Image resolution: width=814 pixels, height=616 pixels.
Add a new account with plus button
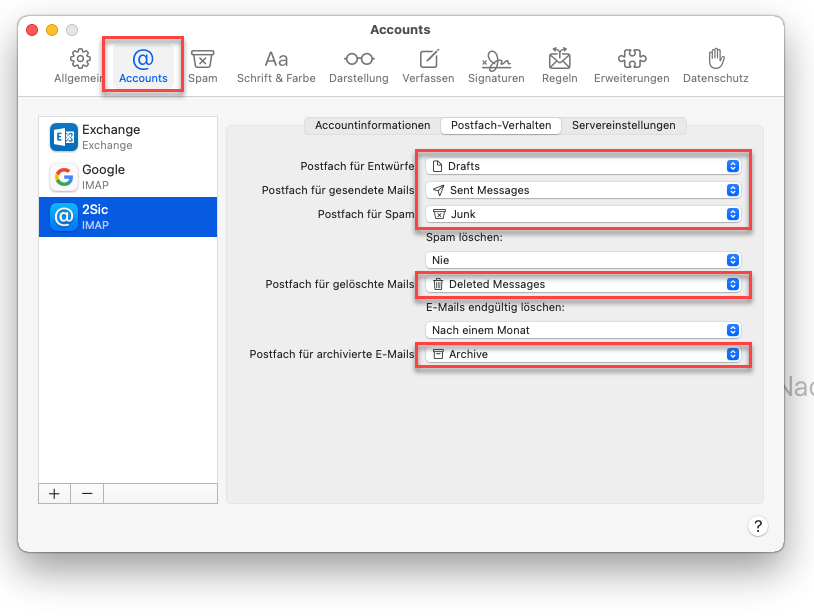tap(55, 494)
